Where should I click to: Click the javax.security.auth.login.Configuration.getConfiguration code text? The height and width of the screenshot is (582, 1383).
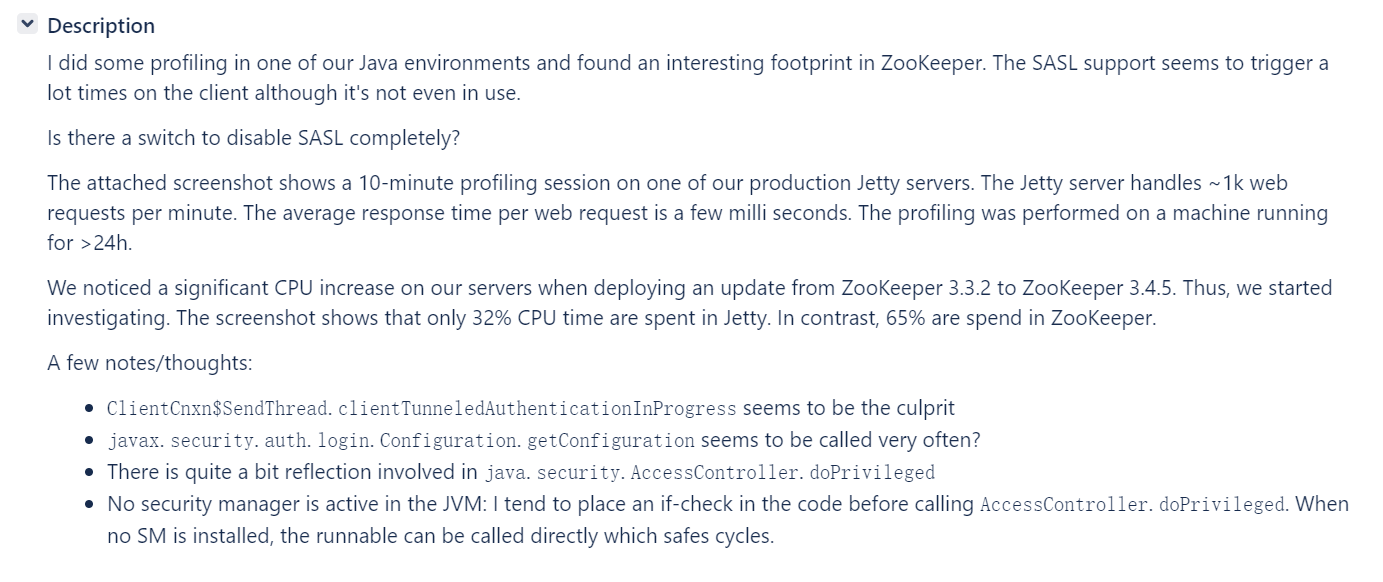(x=400, y=440)
